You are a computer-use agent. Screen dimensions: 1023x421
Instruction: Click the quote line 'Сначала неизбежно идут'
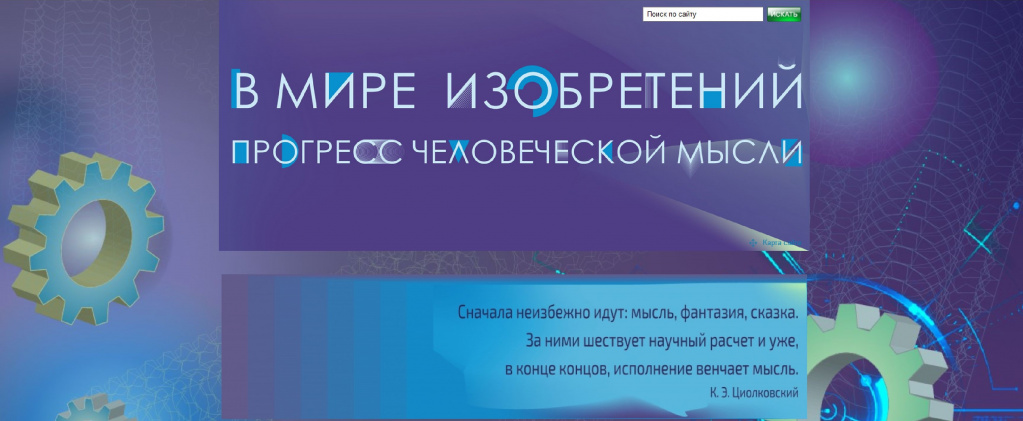628,313
